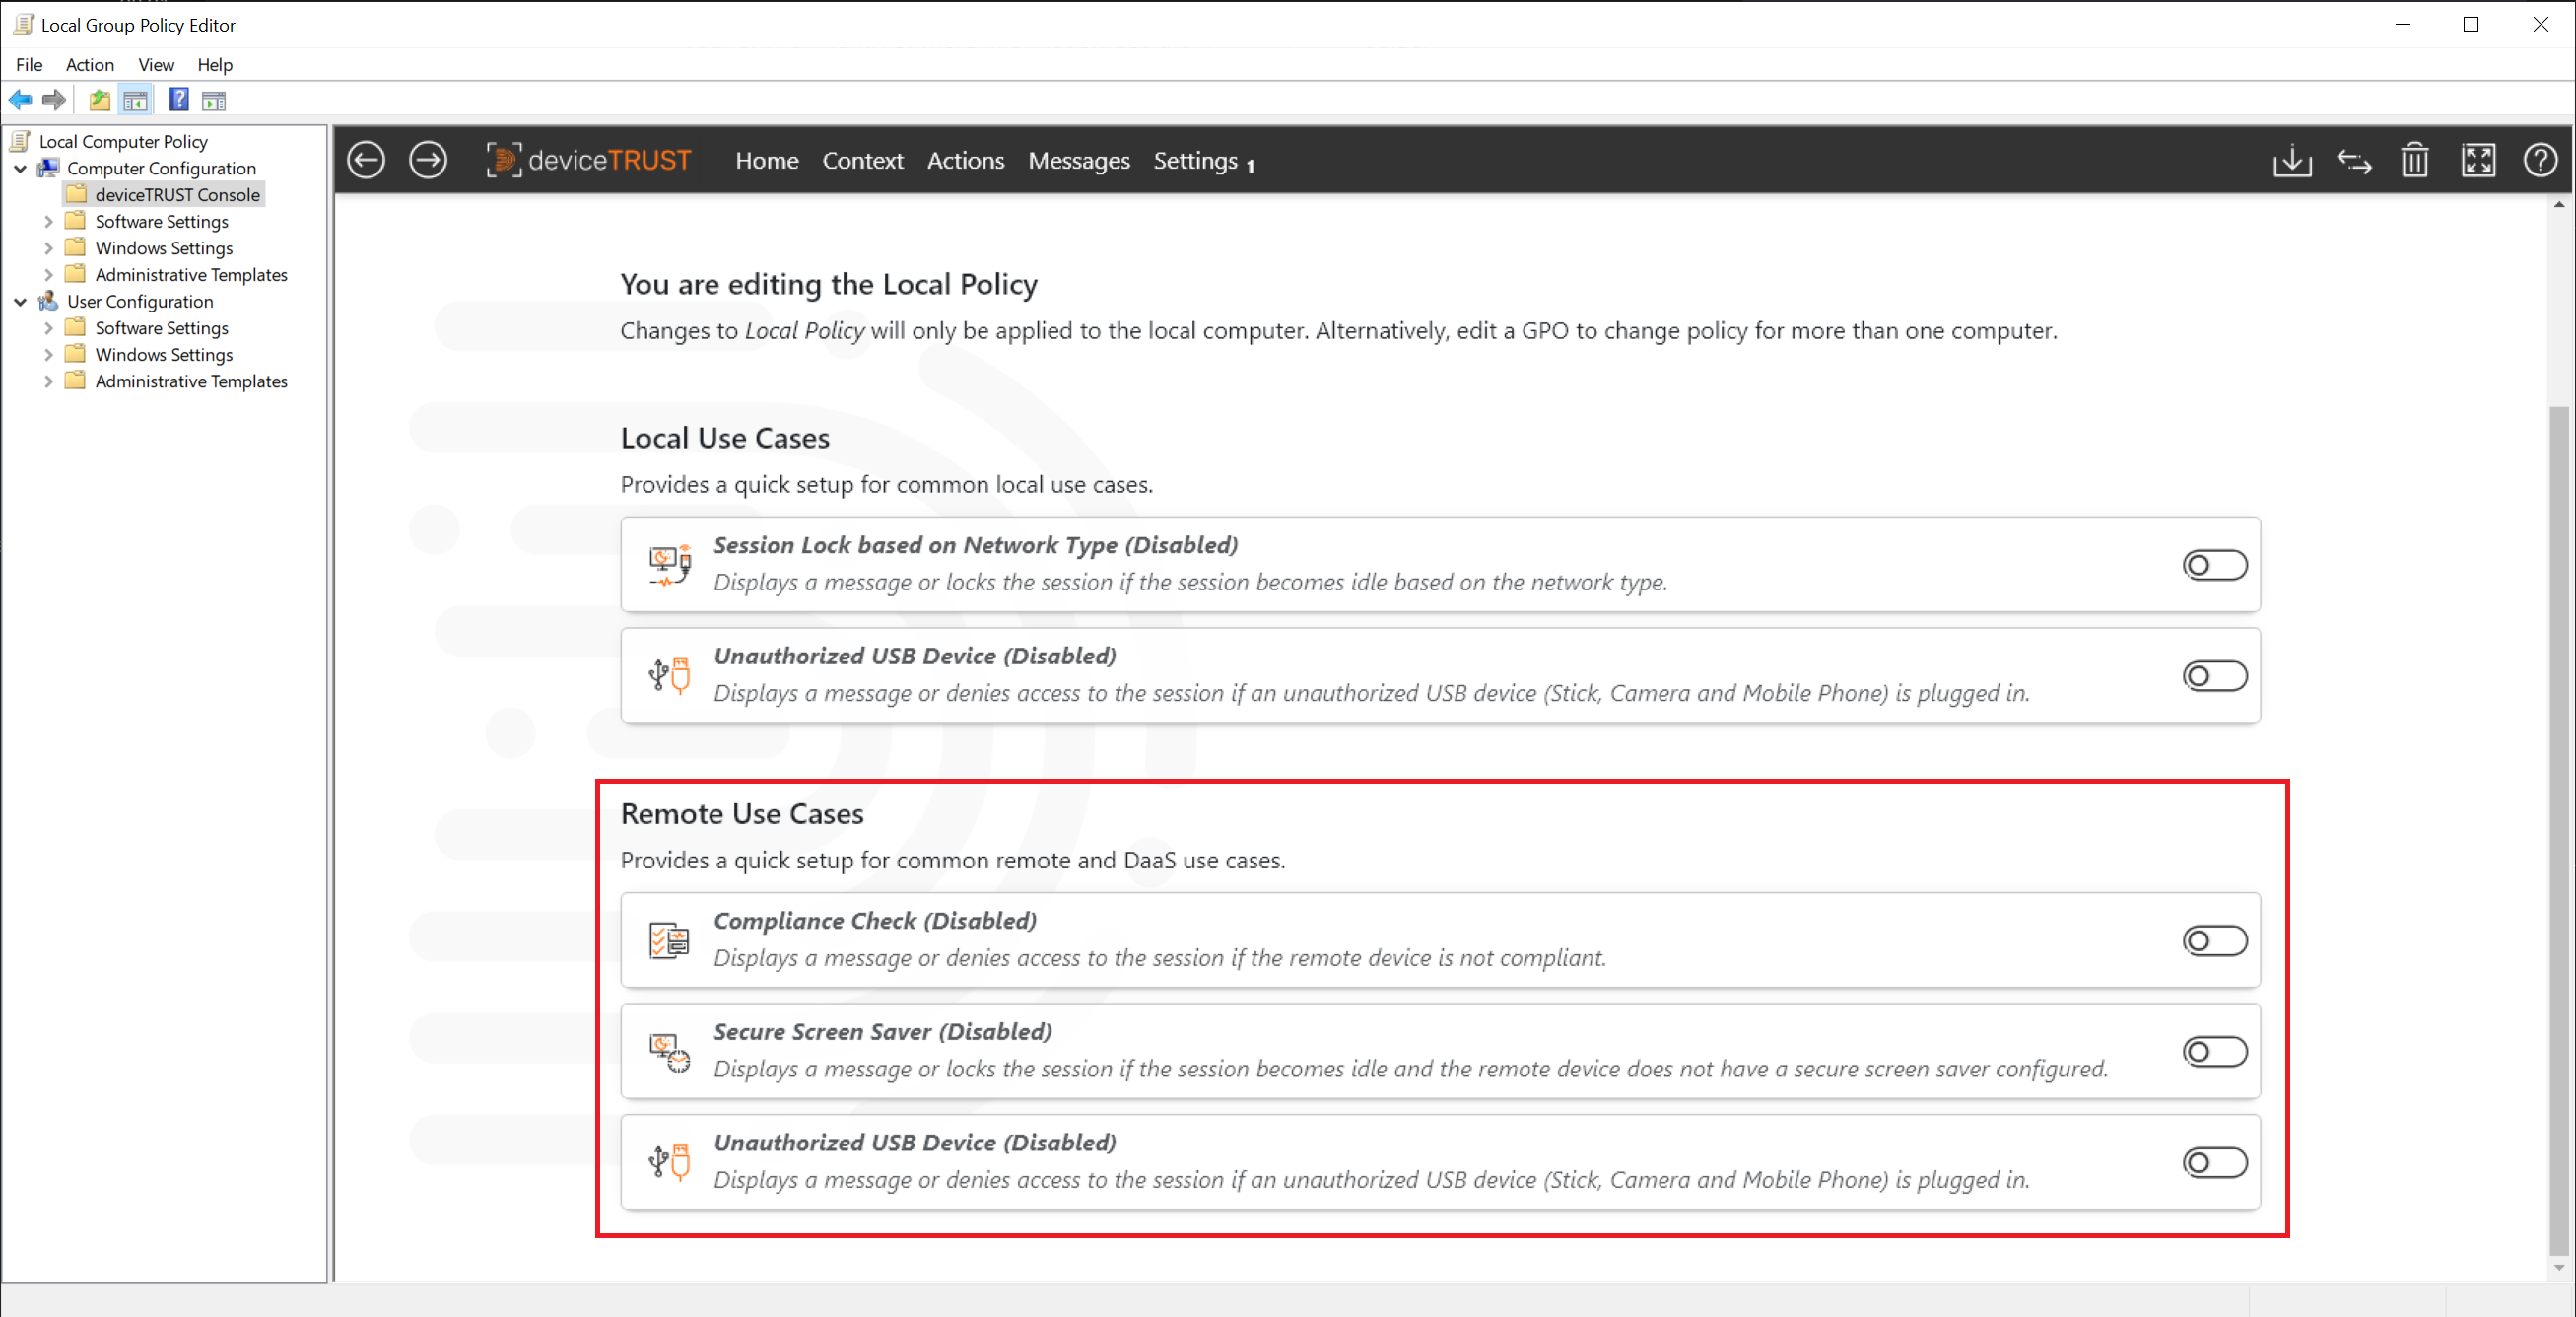The width and height of the screenshot is (2576, 1317).
Task: Collapse the Computer Configuration node
Action: 20,168
